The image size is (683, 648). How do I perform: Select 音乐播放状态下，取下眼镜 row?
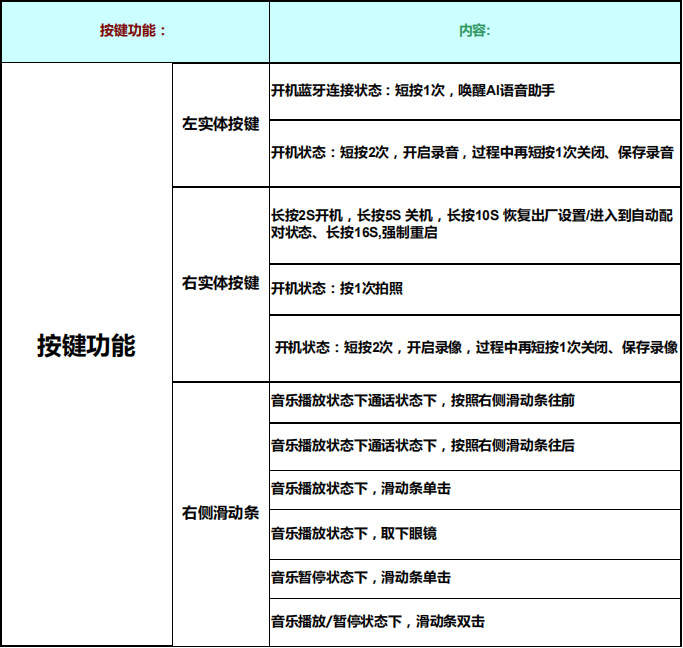tap(475, 535)
